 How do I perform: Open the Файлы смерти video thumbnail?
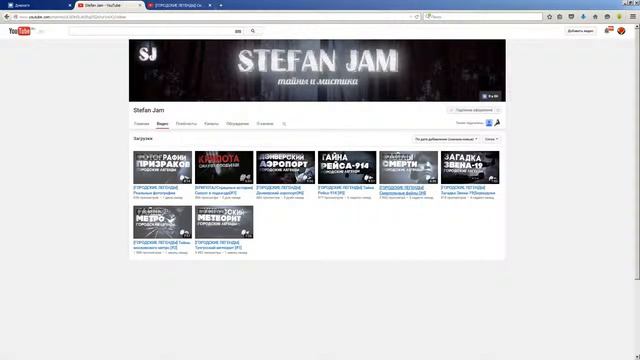[409, 167]
